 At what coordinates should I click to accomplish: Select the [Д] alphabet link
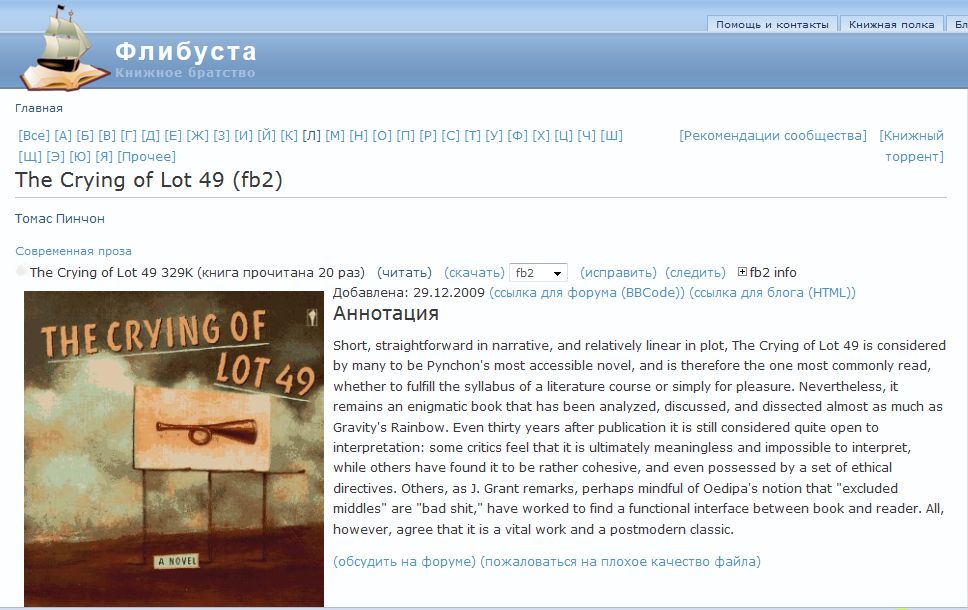pyautogui.click(x=150, y=135)
